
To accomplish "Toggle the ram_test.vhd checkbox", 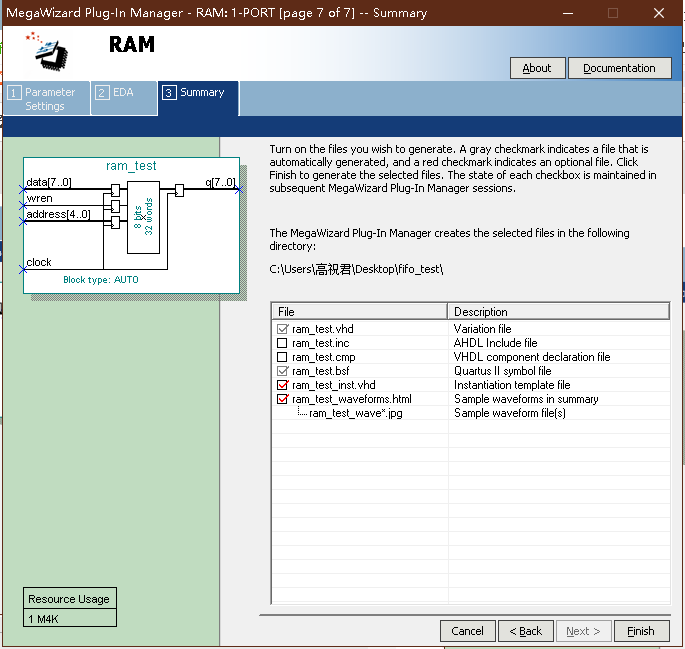I will [283, 329].
